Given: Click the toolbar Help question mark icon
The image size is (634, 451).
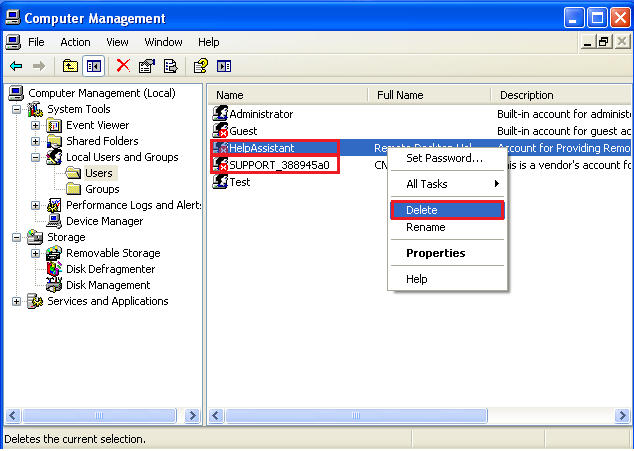Looking at the screenshot, I should (x=200, y=66).
